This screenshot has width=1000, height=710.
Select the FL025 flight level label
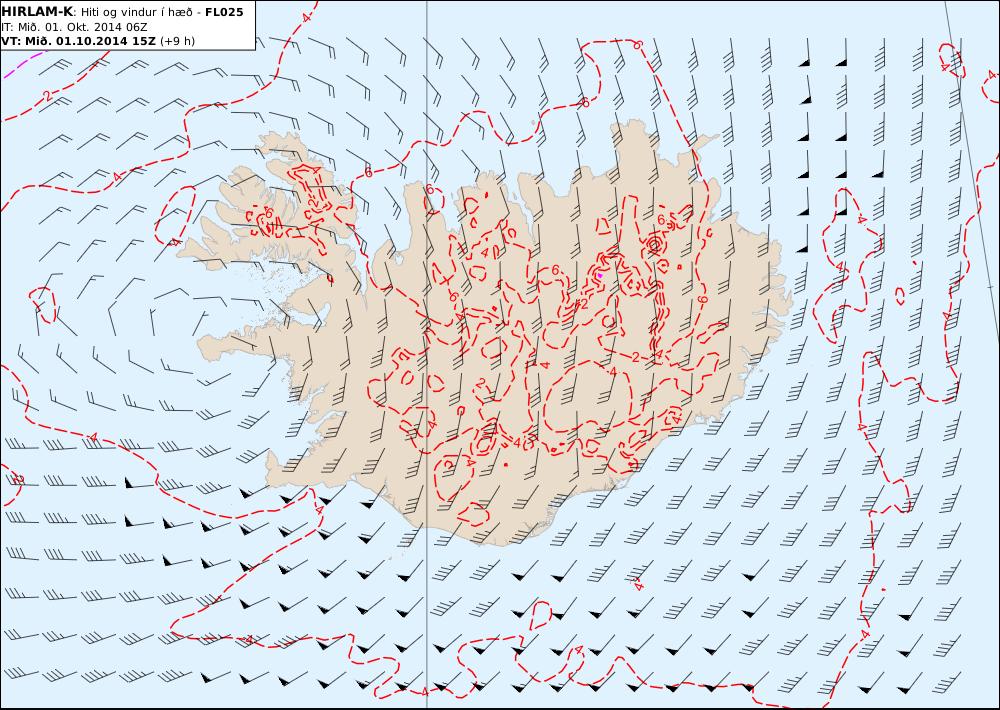tap(224, 12)
